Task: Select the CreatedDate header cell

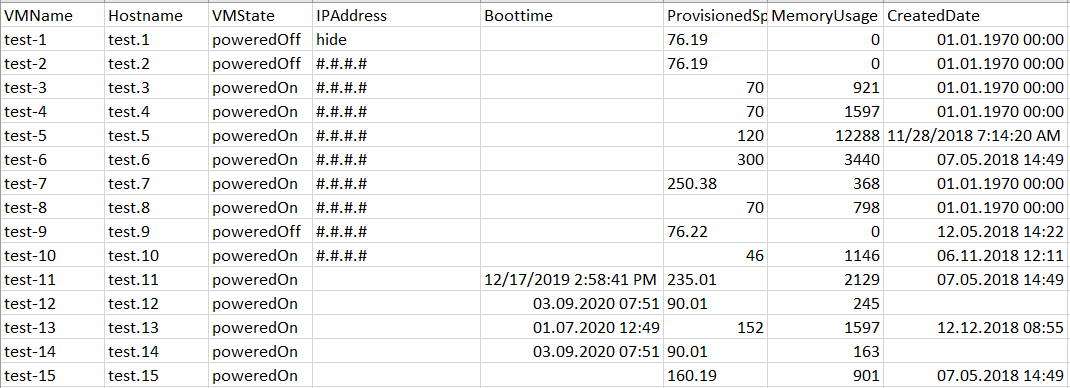Action: pyautogui.click(x=976, y=16)
